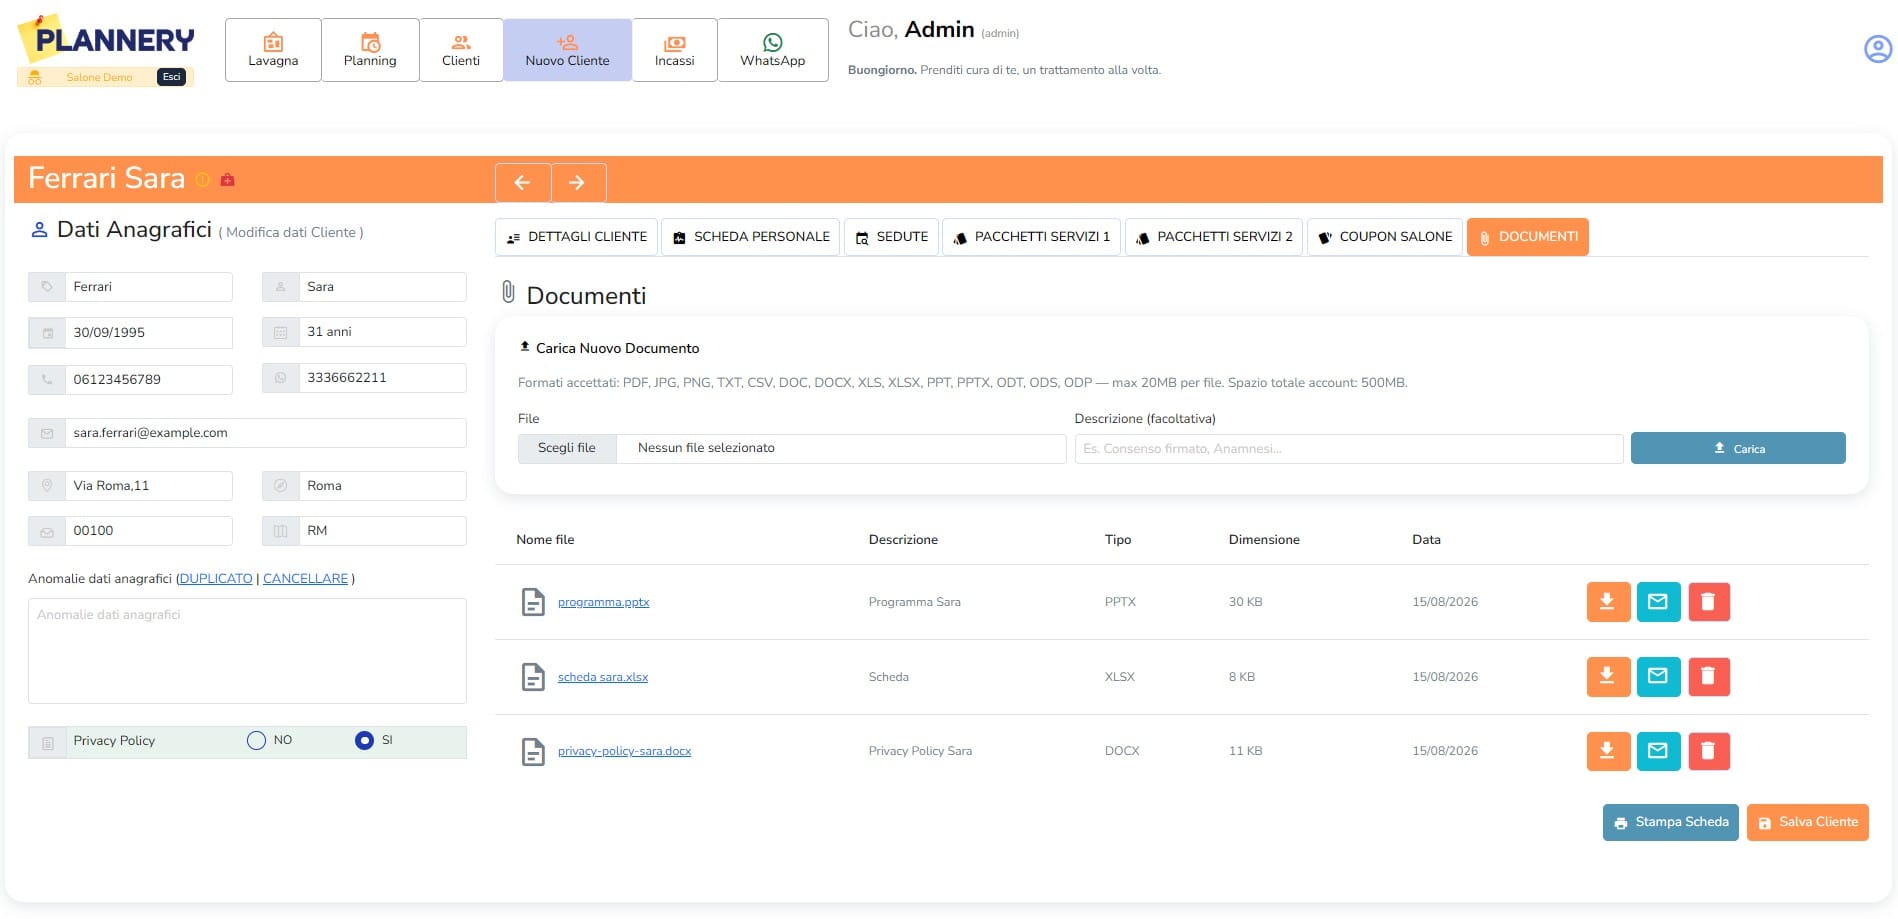The width and height of the screenshot is (1898, 919).
Task: Go to the Clienti list
Action: tap(461, 50)
